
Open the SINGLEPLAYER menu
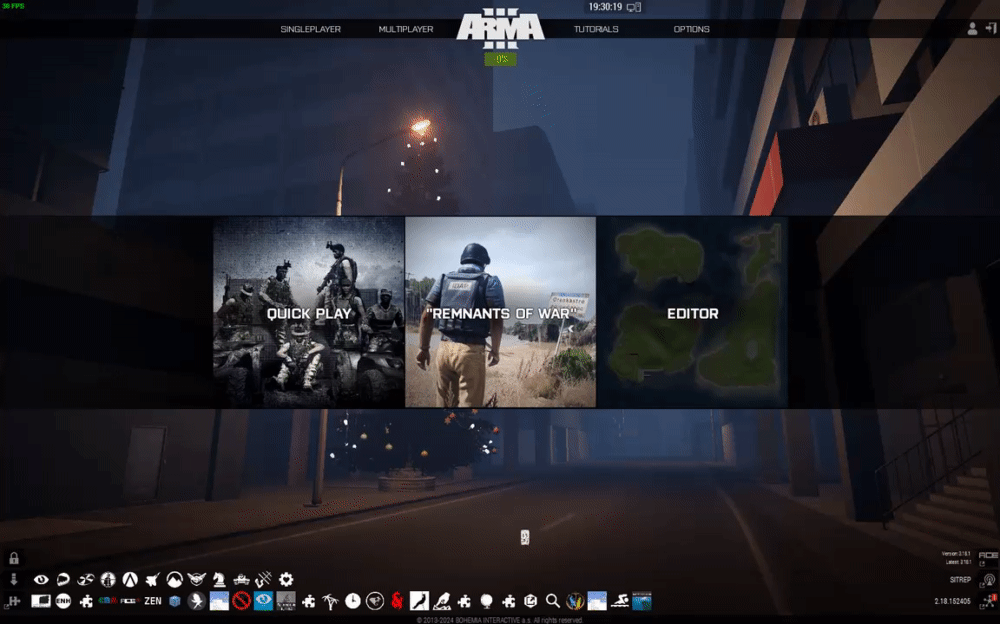[x=311, y=29]
